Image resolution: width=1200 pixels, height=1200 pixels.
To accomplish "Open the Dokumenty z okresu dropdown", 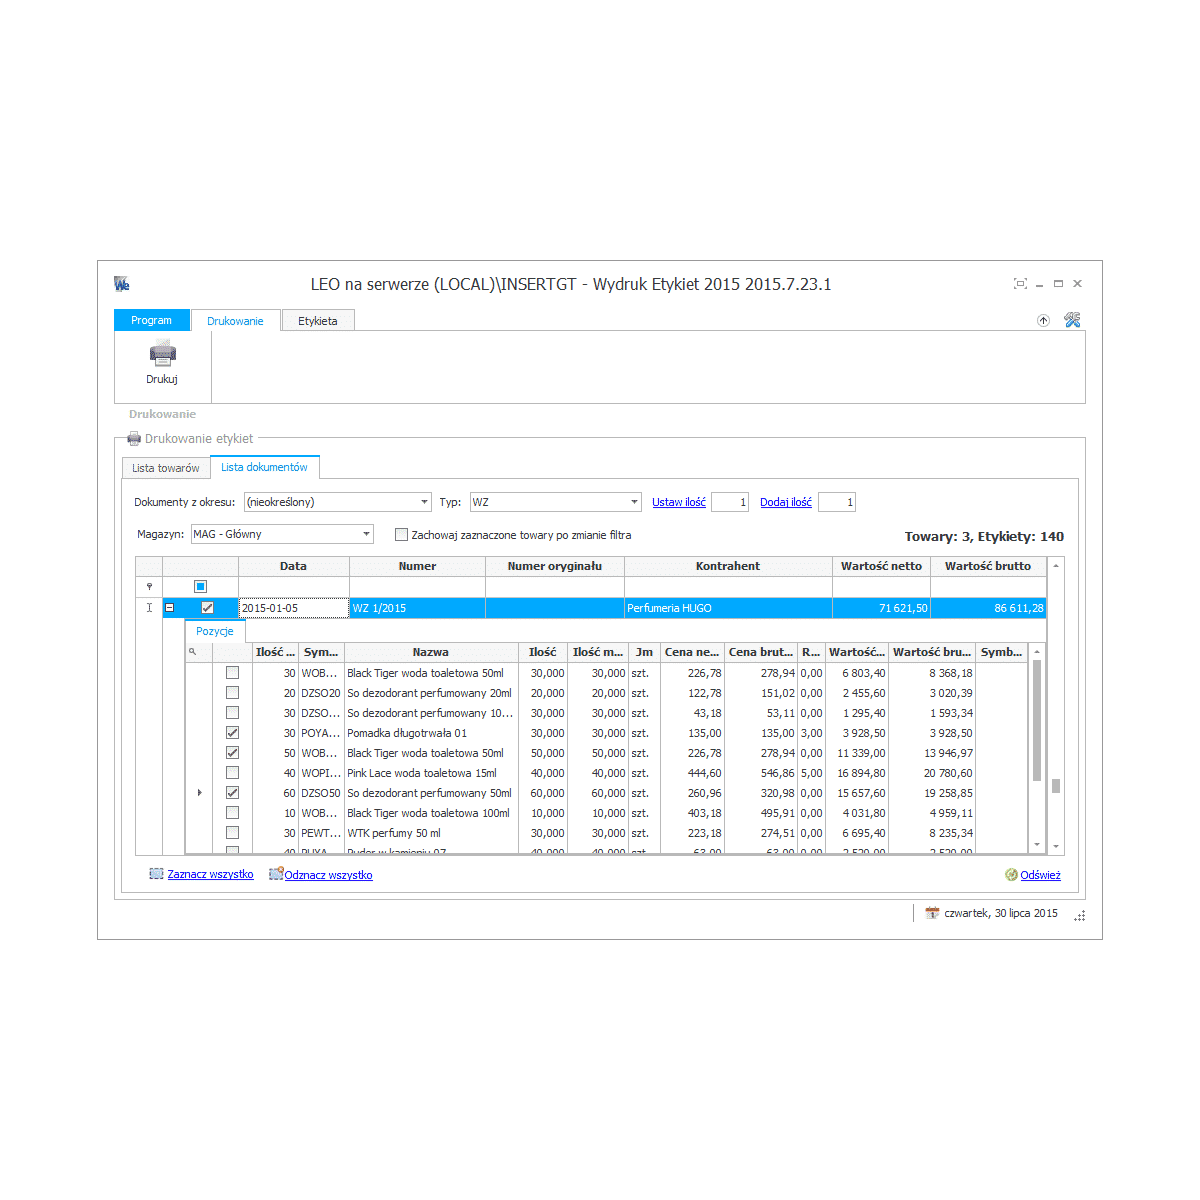I will pos(424,502).
